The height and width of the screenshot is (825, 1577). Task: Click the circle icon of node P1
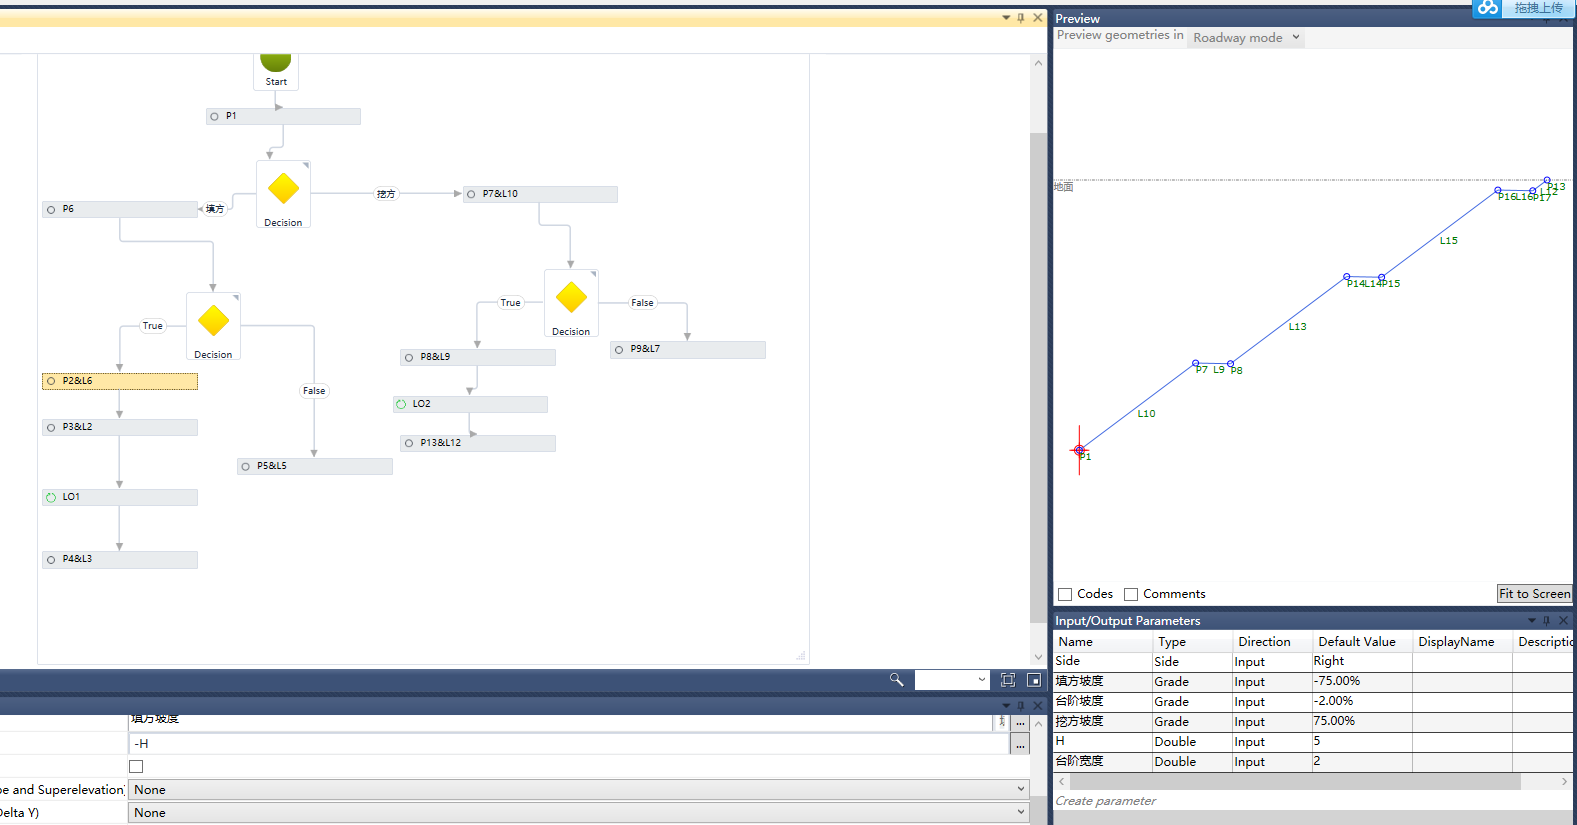(x=214, y=117)
